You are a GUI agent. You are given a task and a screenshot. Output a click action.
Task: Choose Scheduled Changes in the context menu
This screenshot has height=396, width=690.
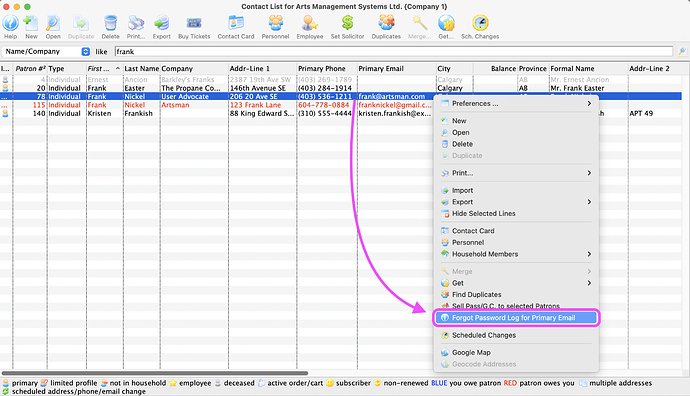pyautogui.click(x=516, y=335)
